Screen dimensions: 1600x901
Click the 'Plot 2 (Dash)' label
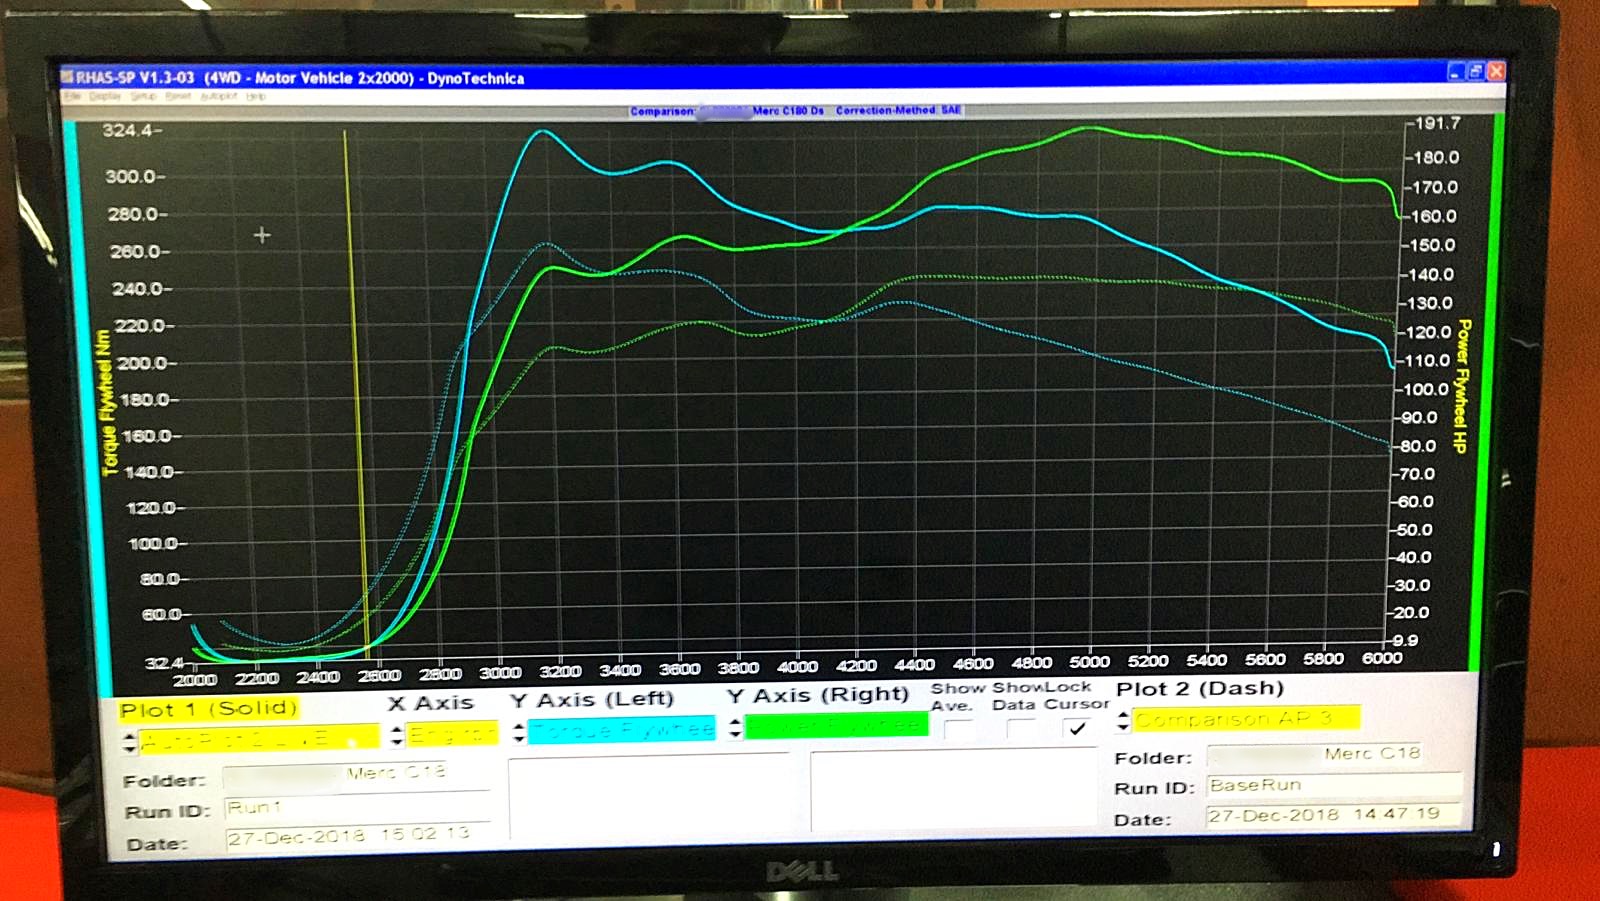1199,688
